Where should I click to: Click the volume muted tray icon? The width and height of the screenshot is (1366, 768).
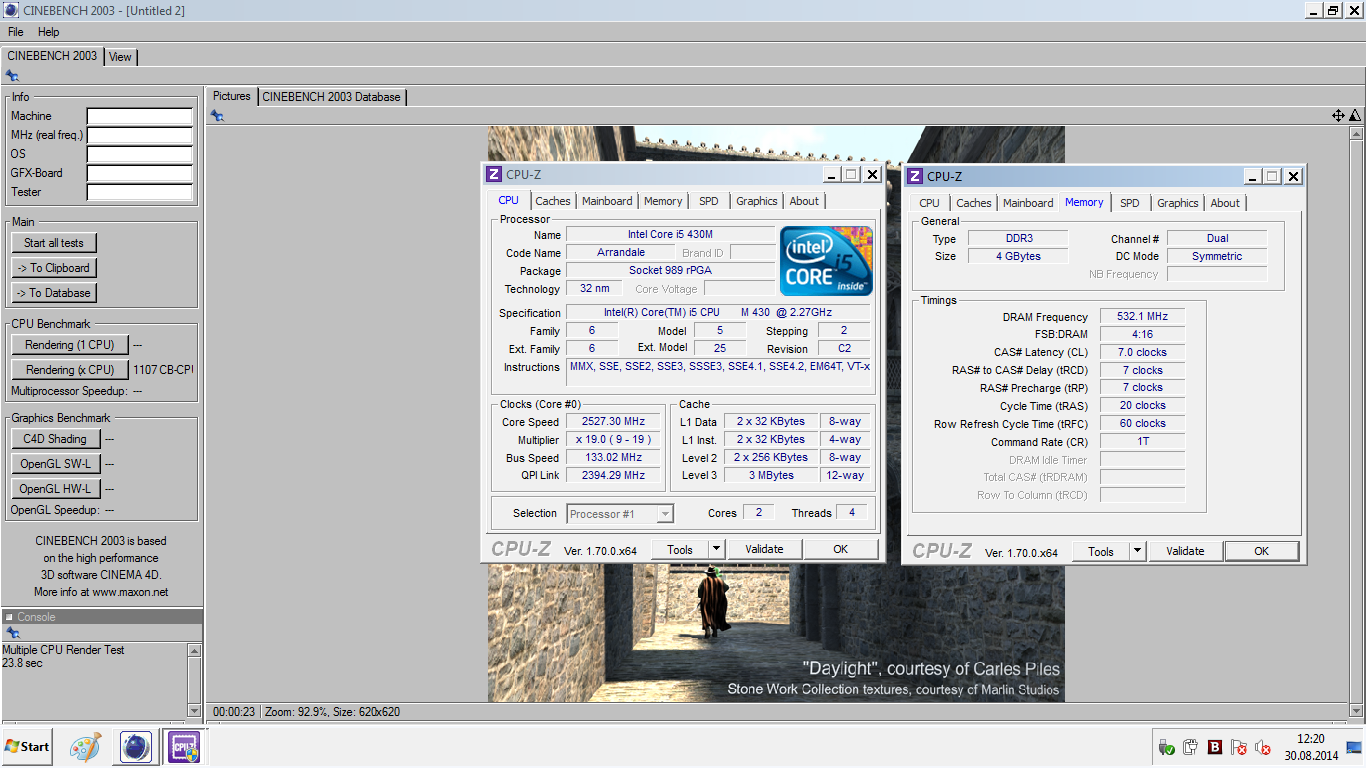point(1264,747)
